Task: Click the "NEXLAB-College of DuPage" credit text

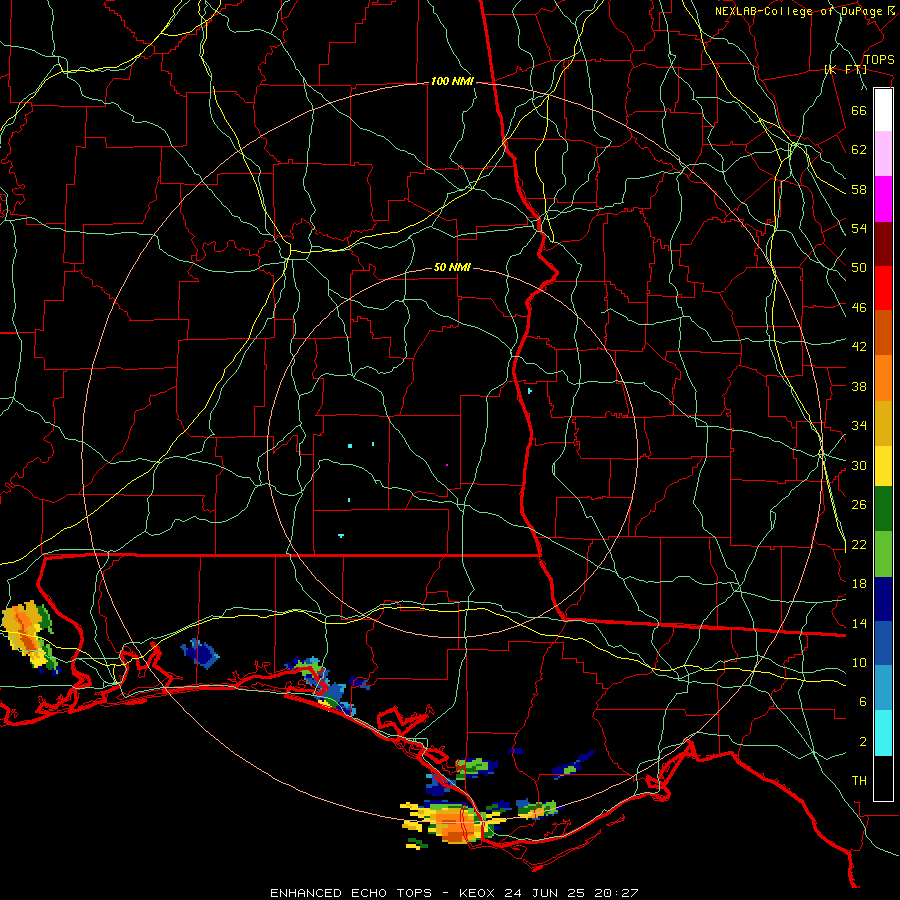Action: click(798, 11)
